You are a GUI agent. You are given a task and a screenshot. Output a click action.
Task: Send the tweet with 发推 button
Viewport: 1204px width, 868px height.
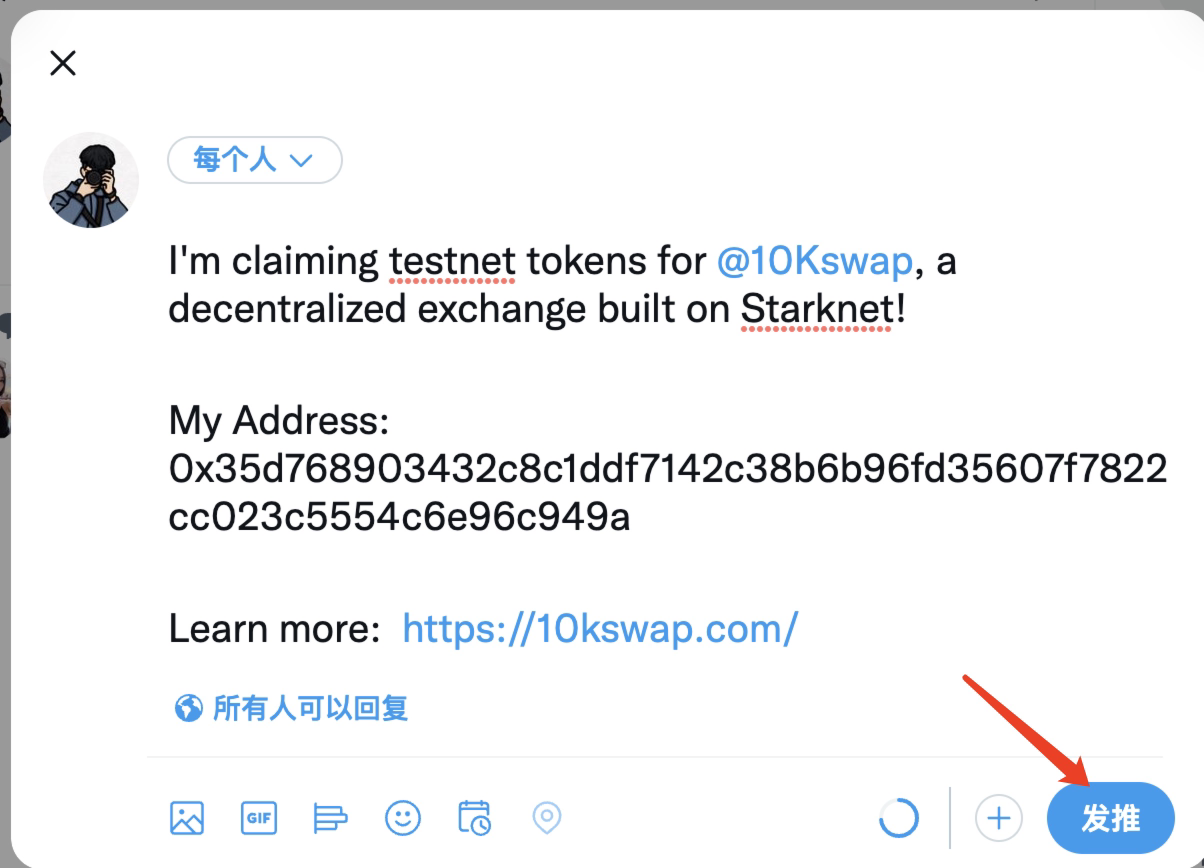(x=1110, y=818)
